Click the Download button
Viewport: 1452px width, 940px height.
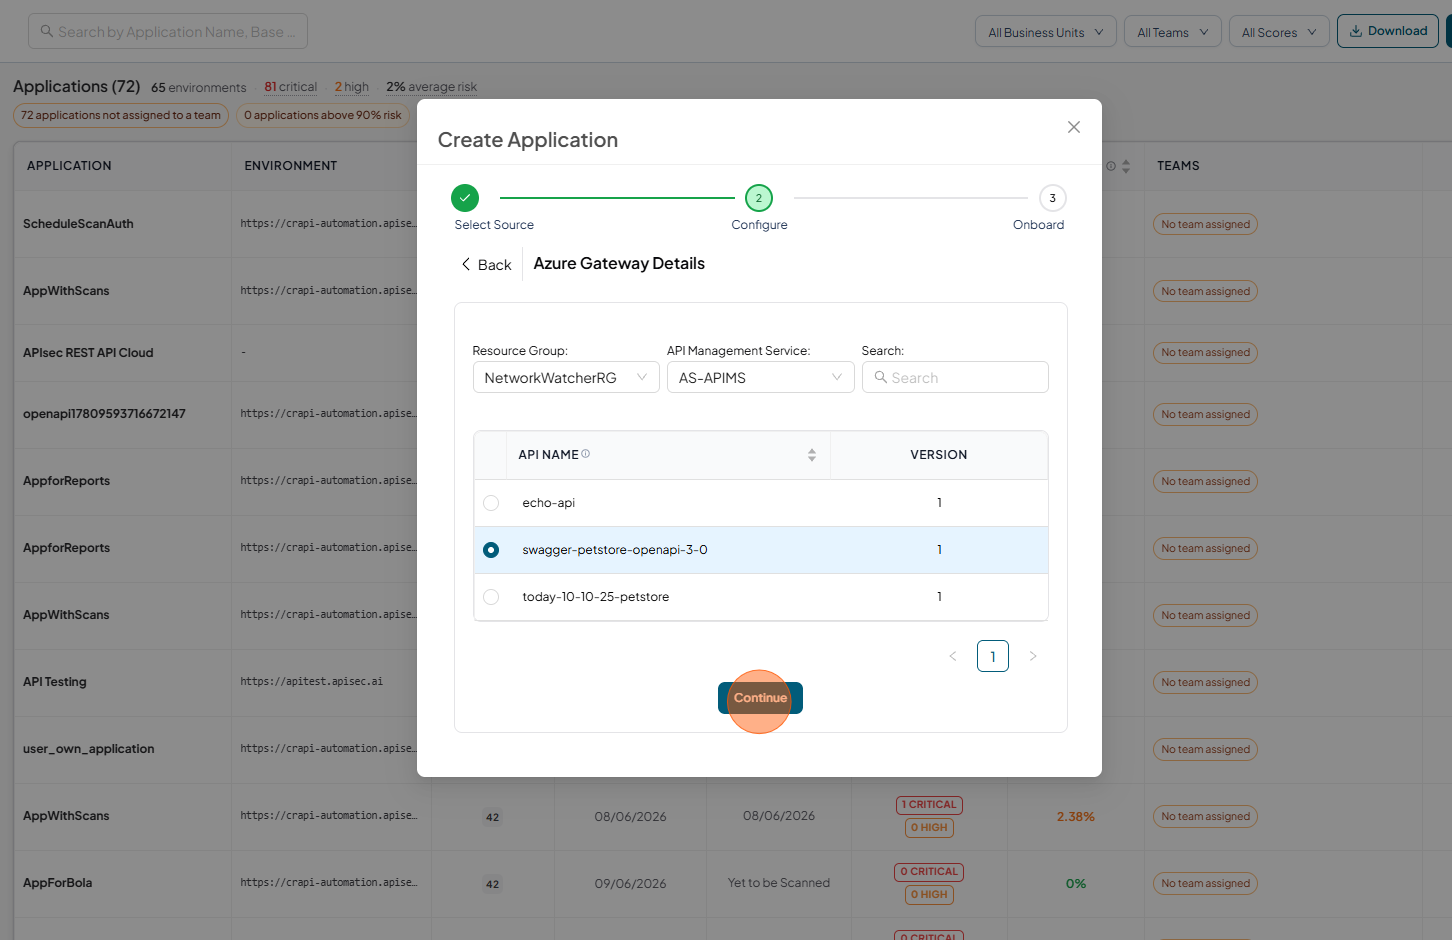tap(1388, 31)
